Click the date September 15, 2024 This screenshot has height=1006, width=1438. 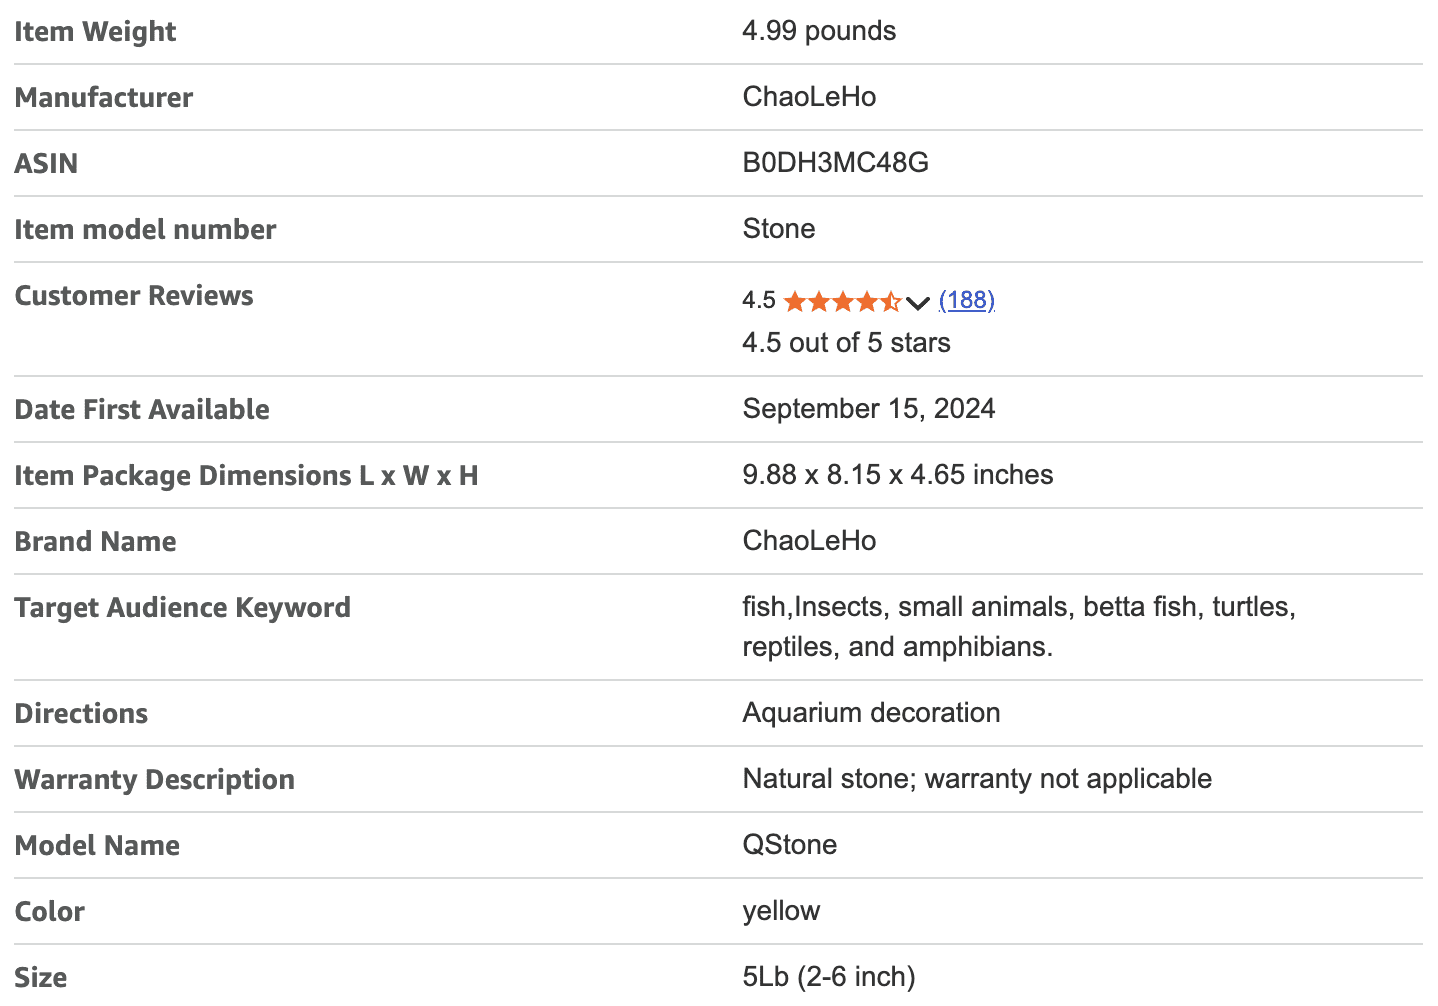coord(868,409)
